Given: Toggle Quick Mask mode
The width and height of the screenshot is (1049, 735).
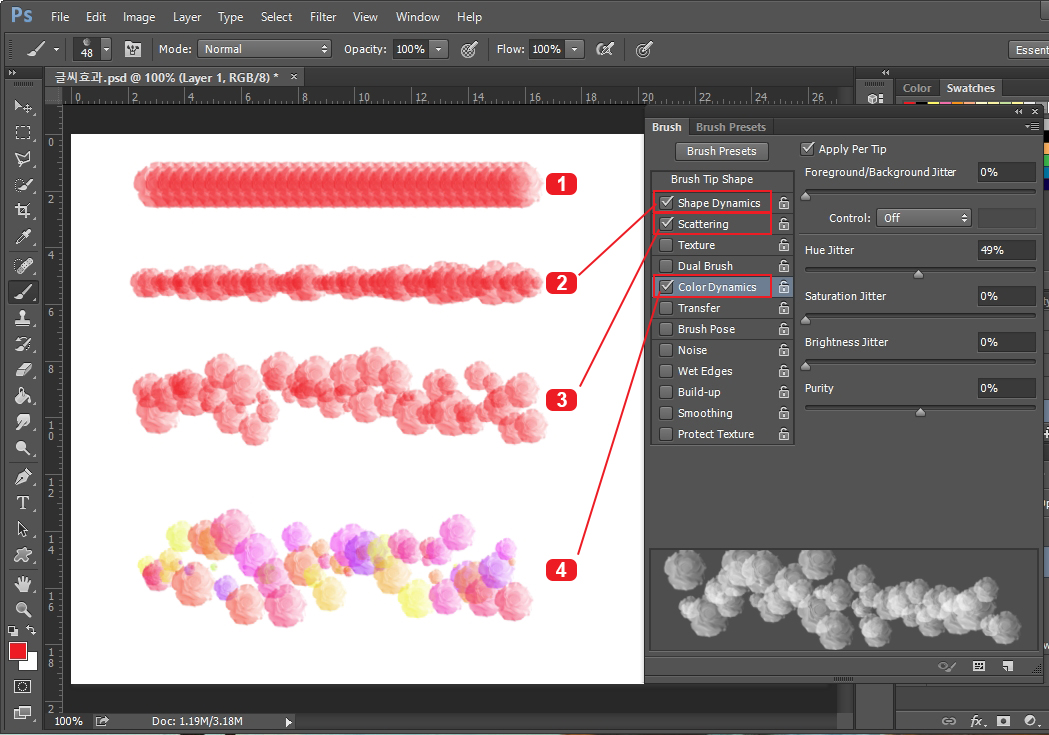Looking at the screenshot, I should 22,687.
